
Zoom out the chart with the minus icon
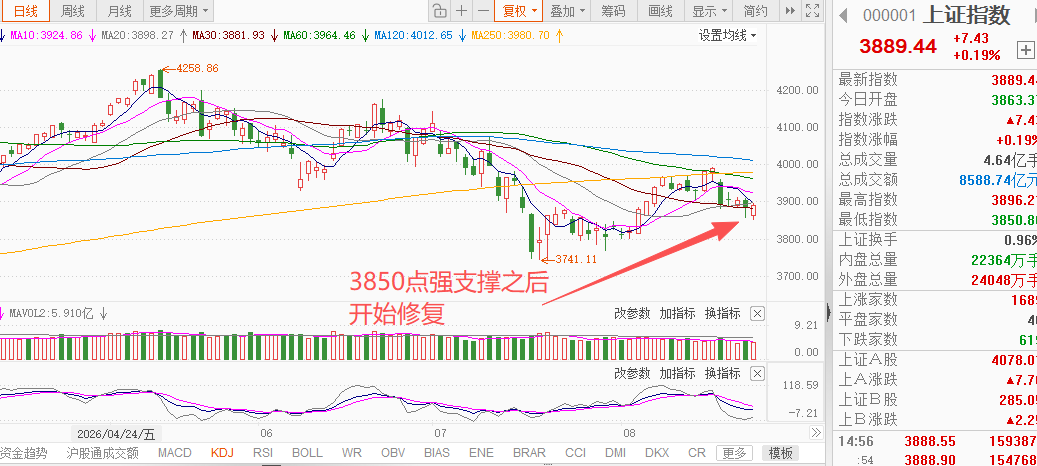(x=483, y=11)
